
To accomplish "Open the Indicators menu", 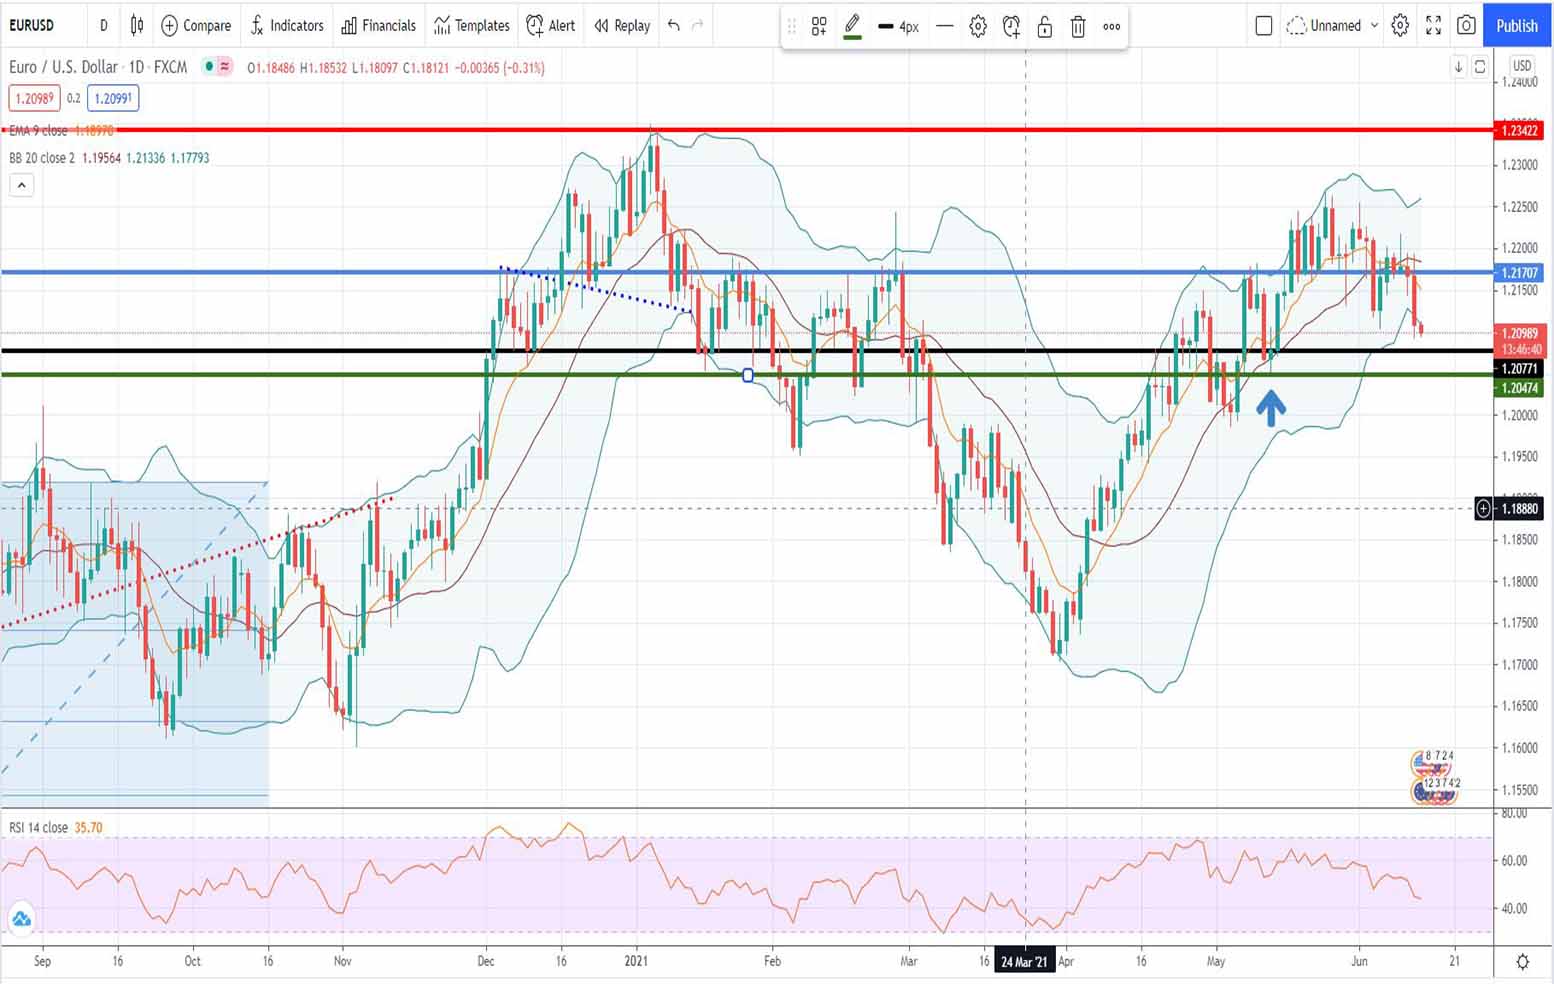I will pos(287,25).
